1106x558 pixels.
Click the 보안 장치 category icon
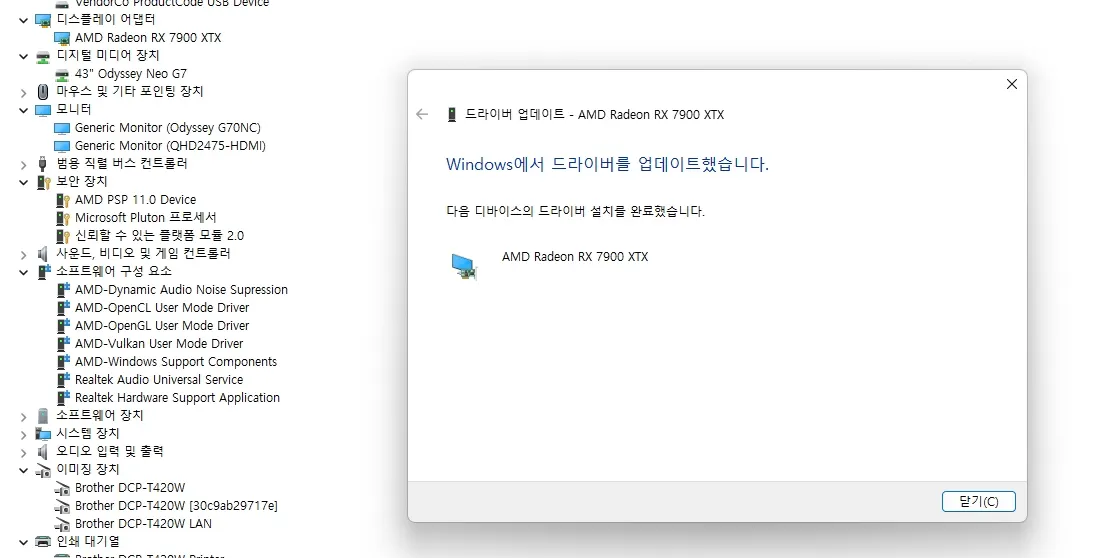(44, 182)
